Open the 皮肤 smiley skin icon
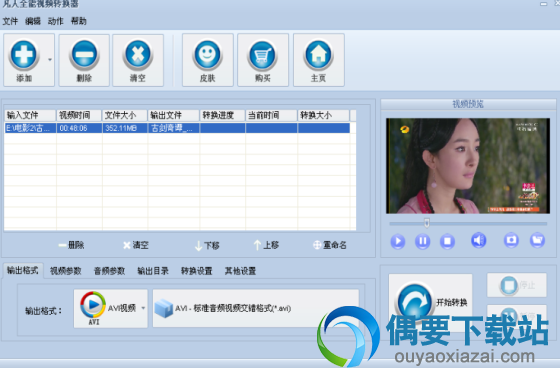The height and width of the screenshot is (368, 560). (x=208, y=55)
